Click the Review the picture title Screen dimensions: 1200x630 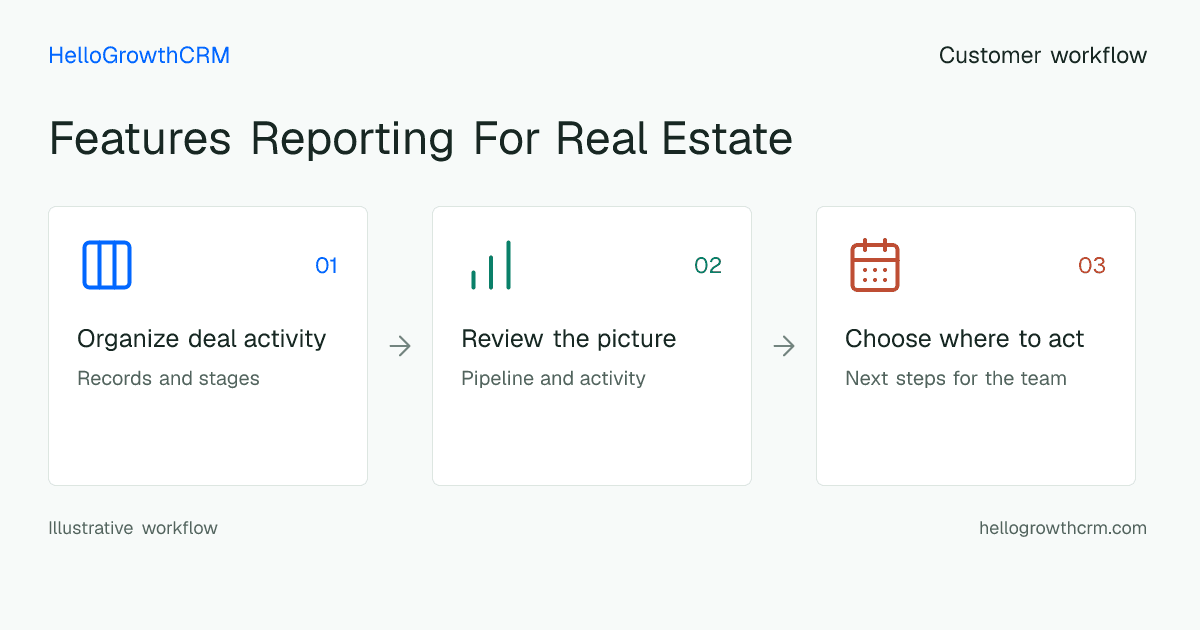coord(569,339)
